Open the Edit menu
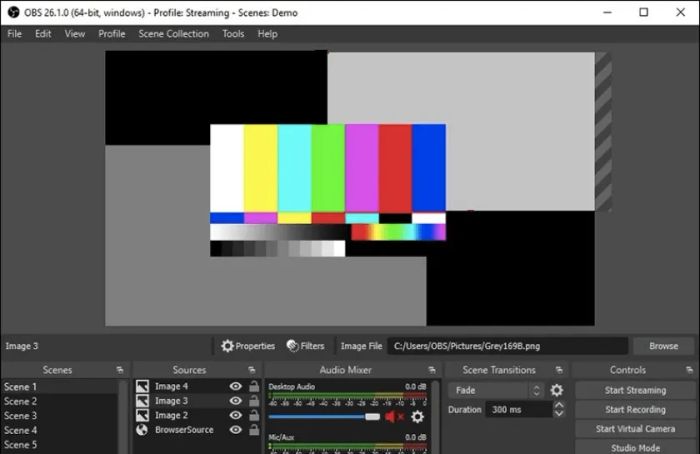The width and height of the screenshot is (700, 454). click(x=43, y=34)
